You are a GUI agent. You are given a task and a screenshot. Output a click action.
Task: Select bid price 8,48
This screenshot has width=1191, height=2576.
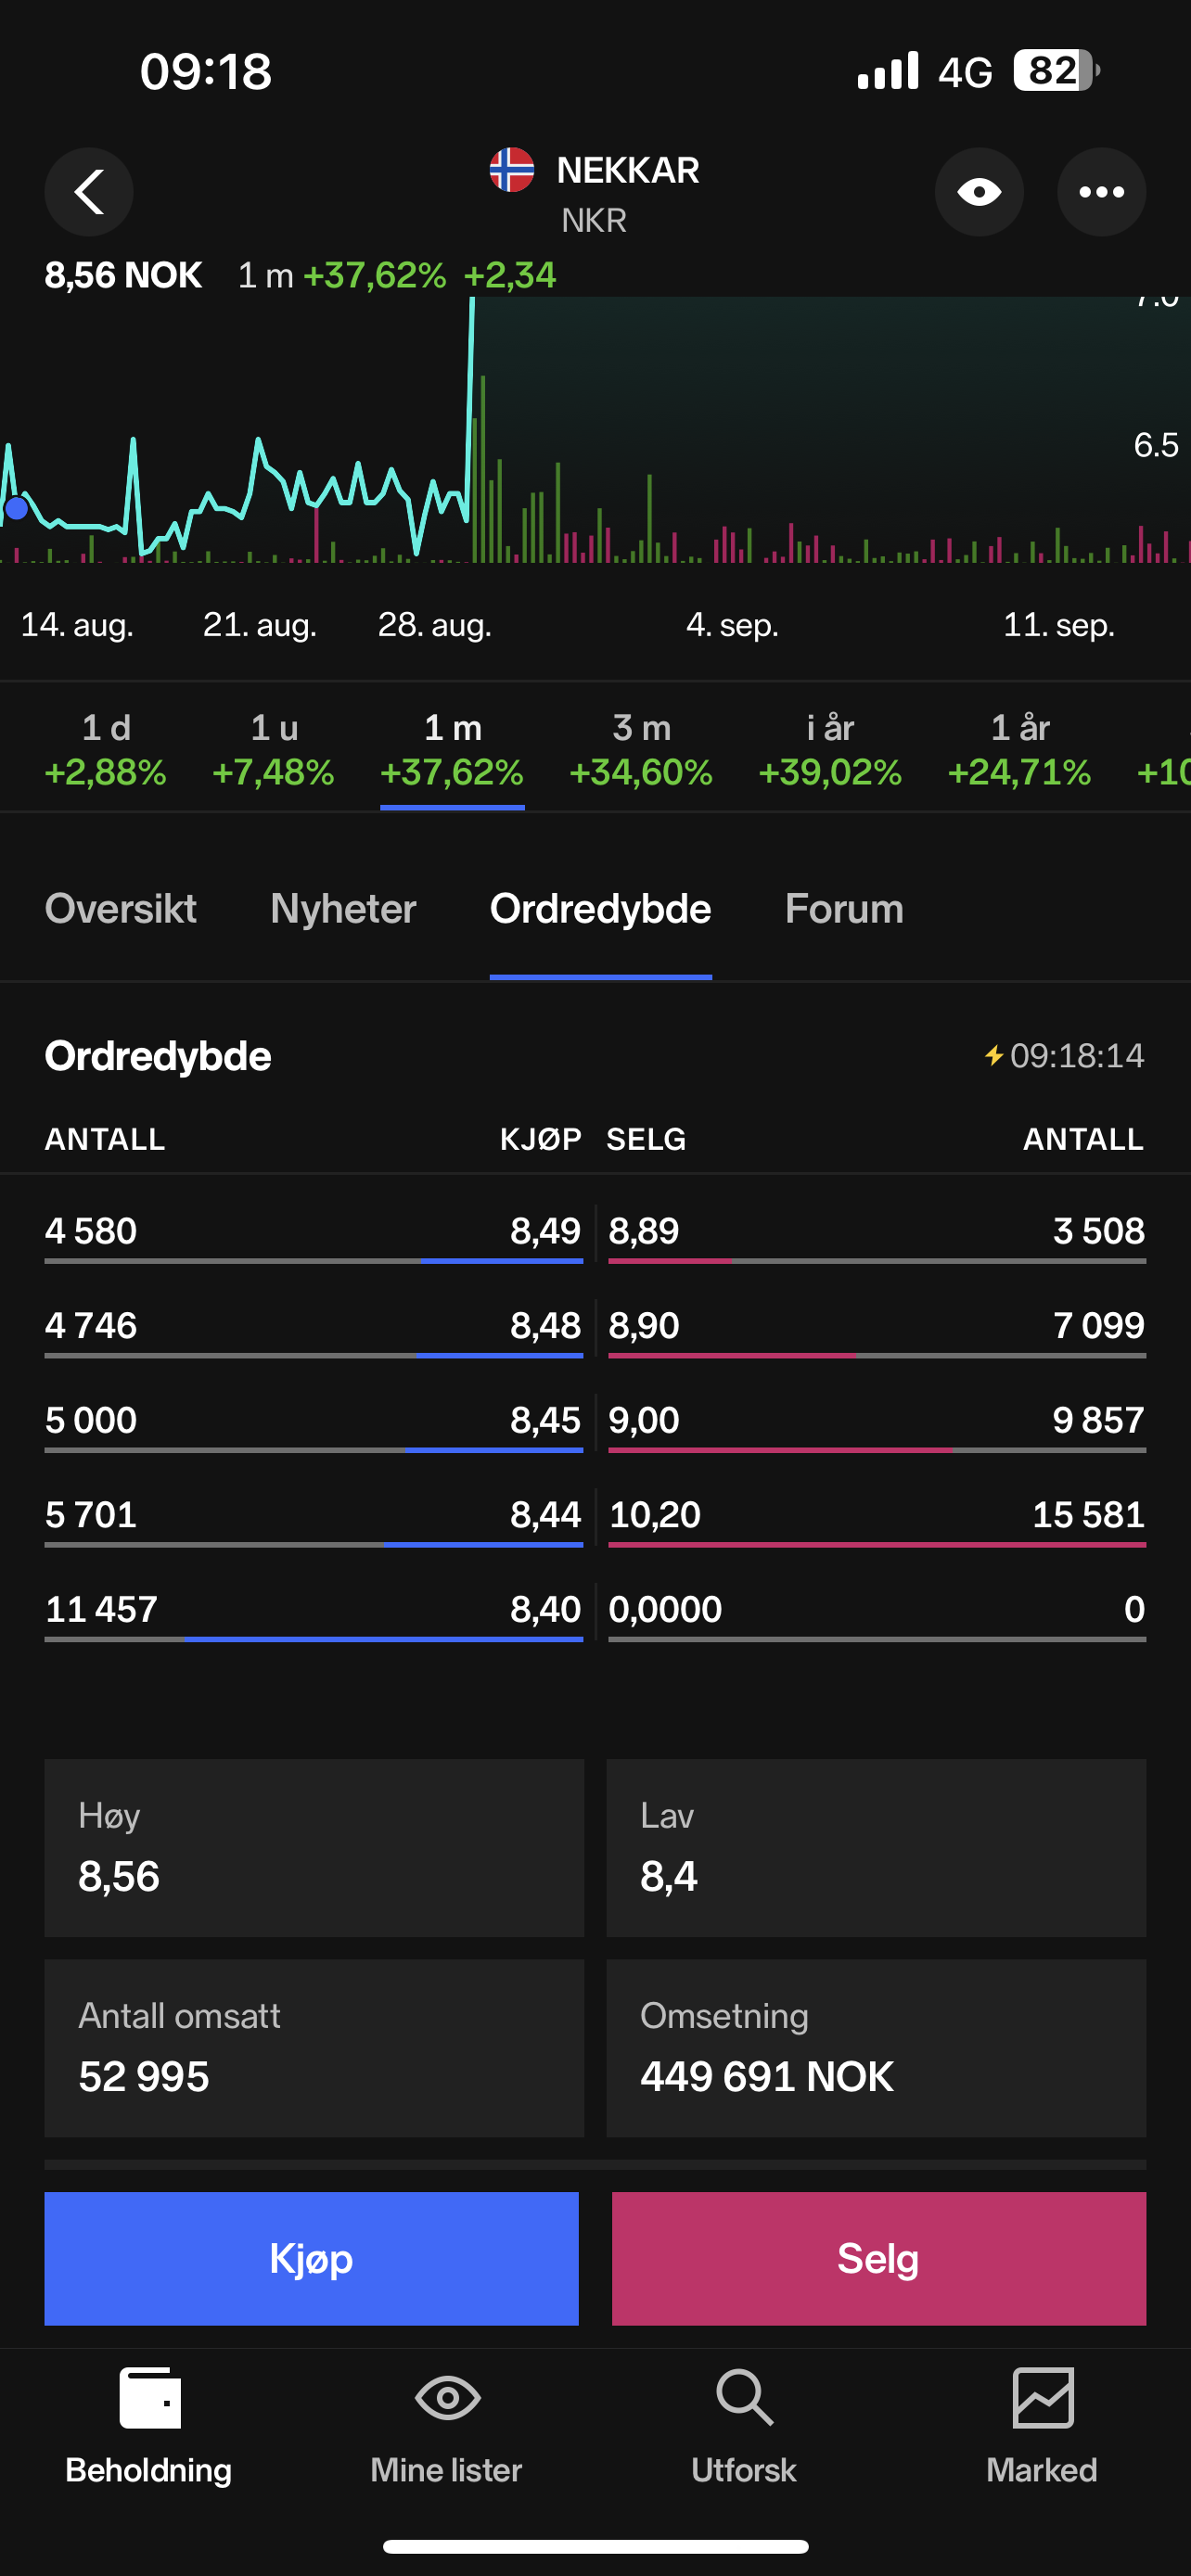(x=545, y=1326)
